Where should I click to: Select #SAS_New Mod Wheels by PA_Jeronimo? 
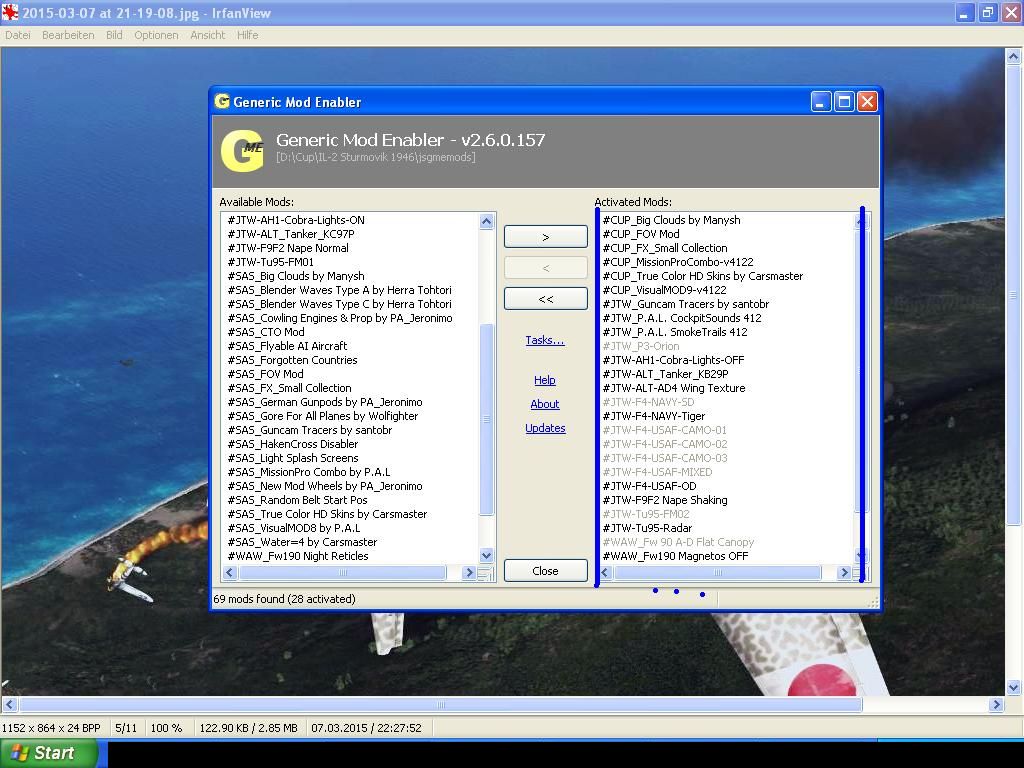click(325, 486)
